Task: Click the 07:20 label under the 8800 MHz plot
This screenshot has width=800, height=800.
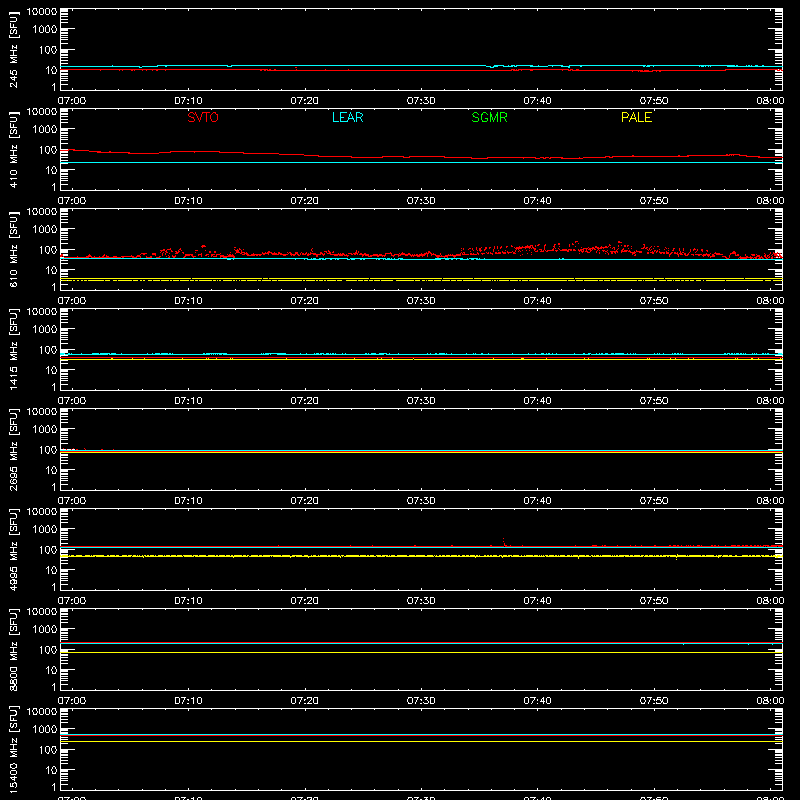Action: click(305, 701)
